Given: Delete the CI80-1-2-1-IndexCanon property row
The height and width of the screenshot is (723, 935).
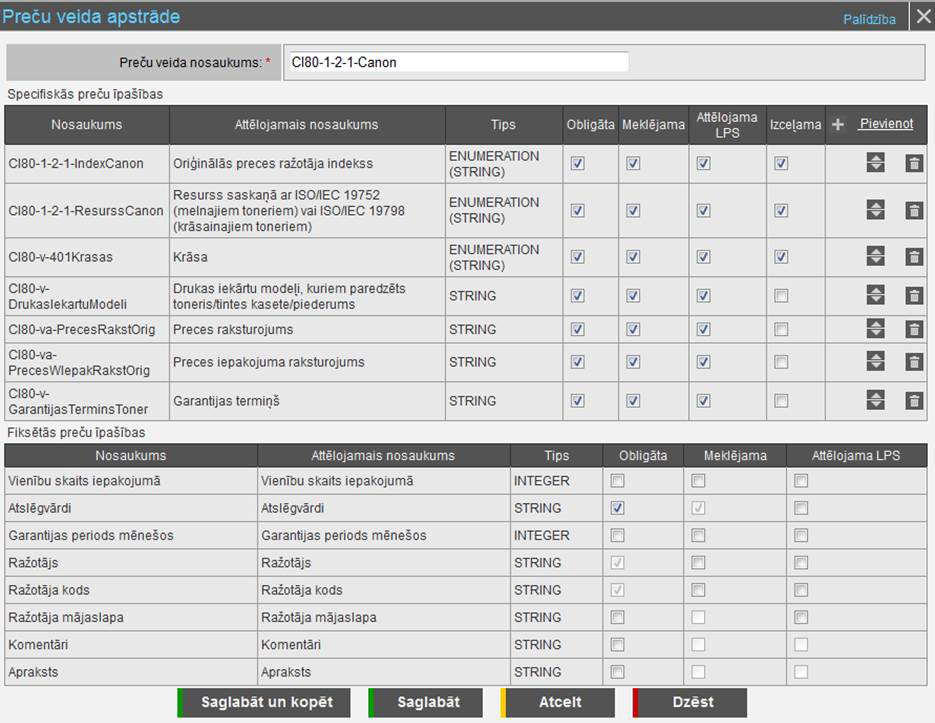Looking at the screenshot, I should click(913, 163).
